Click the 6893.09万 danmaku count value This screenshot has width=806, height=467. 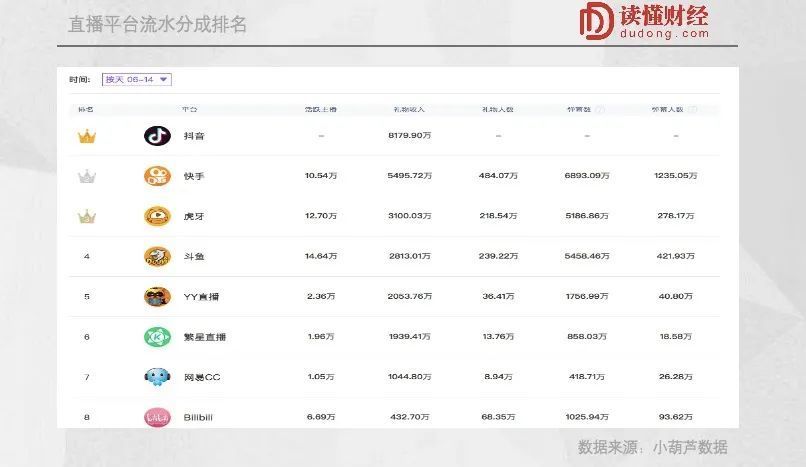(x=587, y=176)
